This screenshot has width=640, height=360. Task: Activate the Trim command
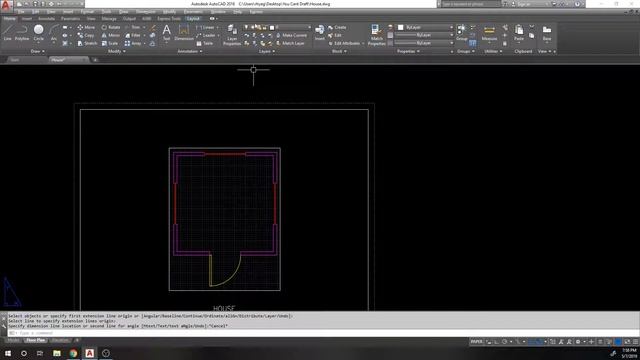(x=133, y=27)
